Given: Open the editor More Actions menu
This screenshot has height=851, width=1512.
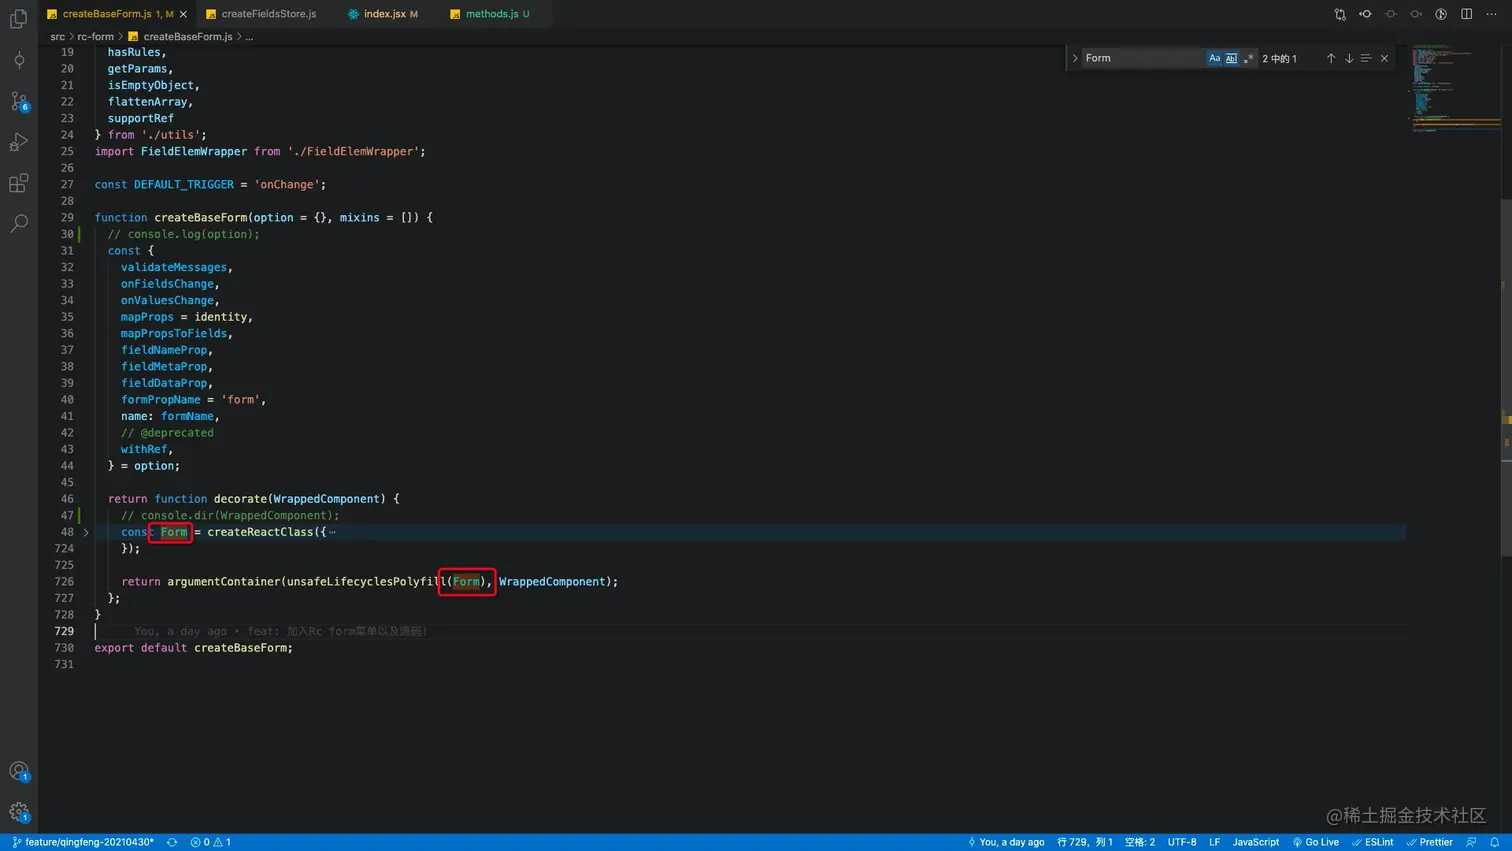Looking at the screenshot, I should pyautogui.click(x=1491, y=14).
